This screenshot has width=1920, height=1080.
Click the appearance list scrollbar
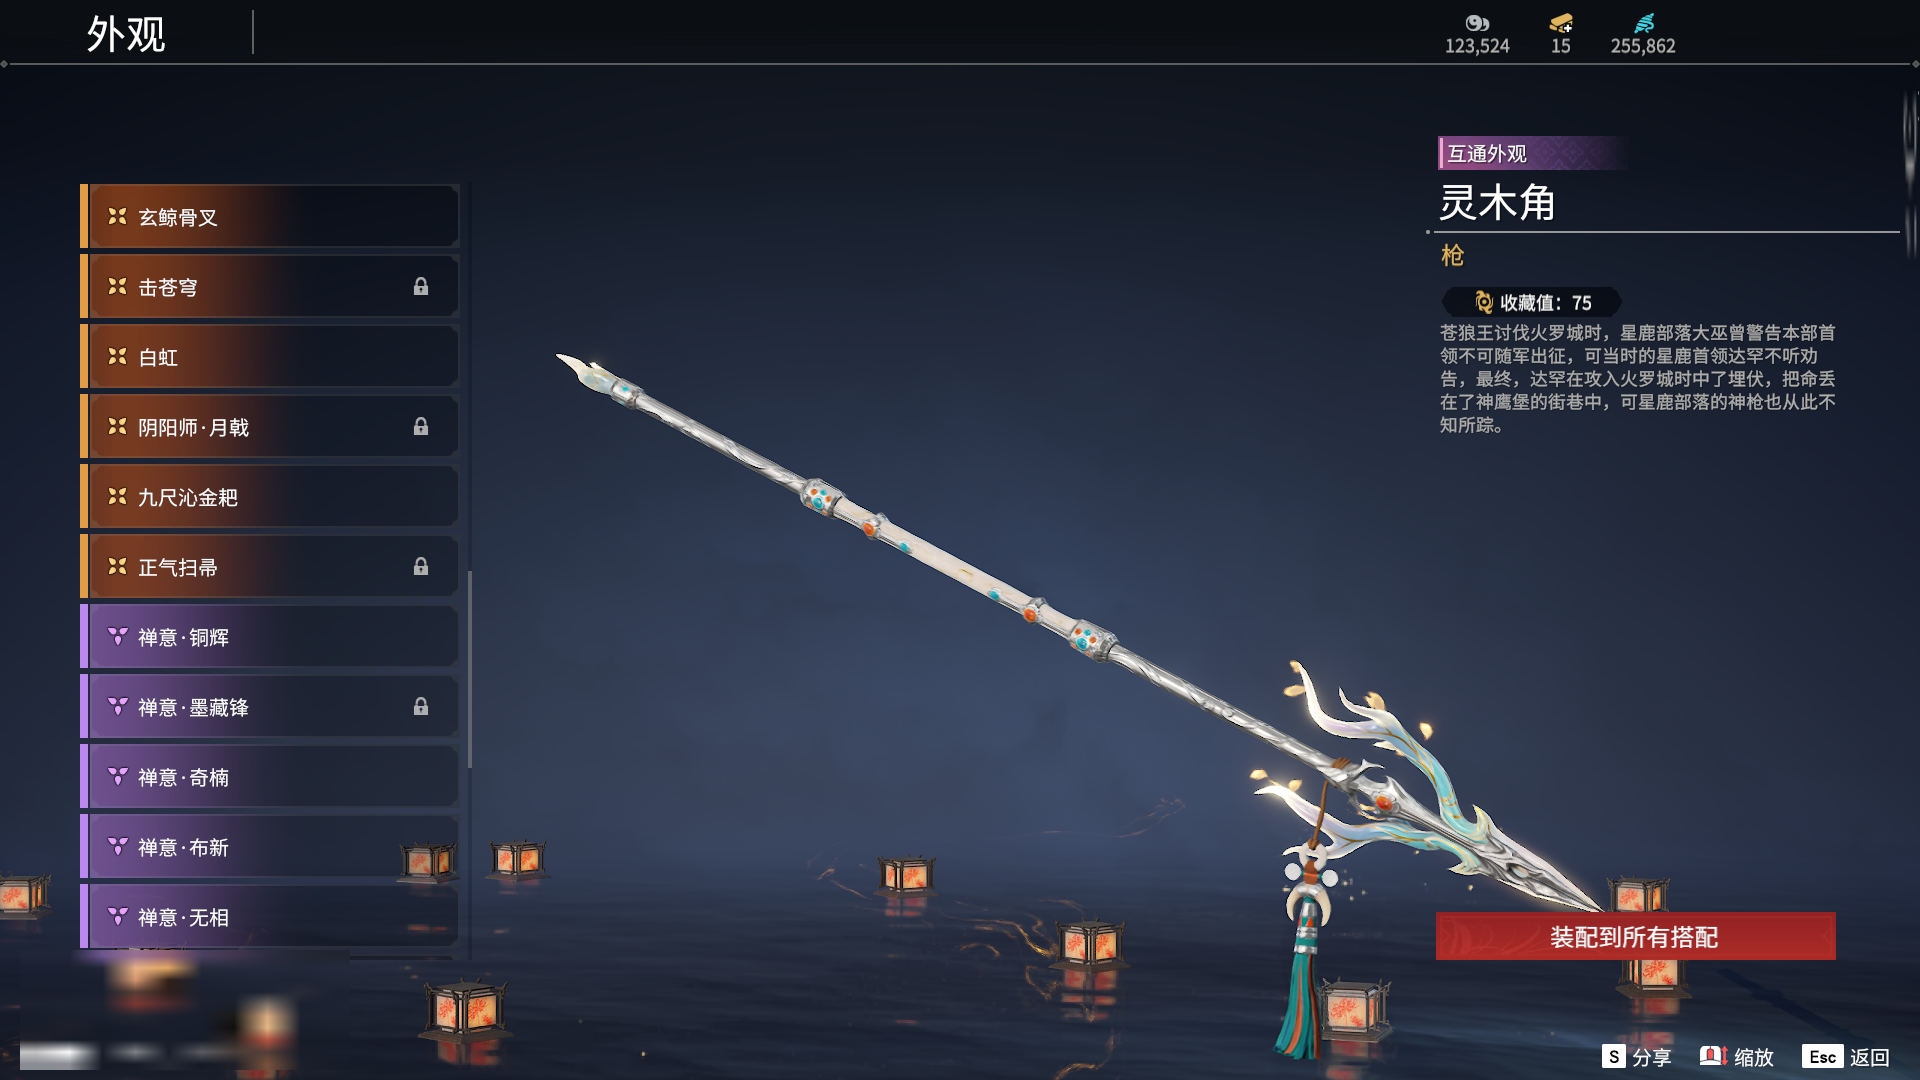pos(469,670)
